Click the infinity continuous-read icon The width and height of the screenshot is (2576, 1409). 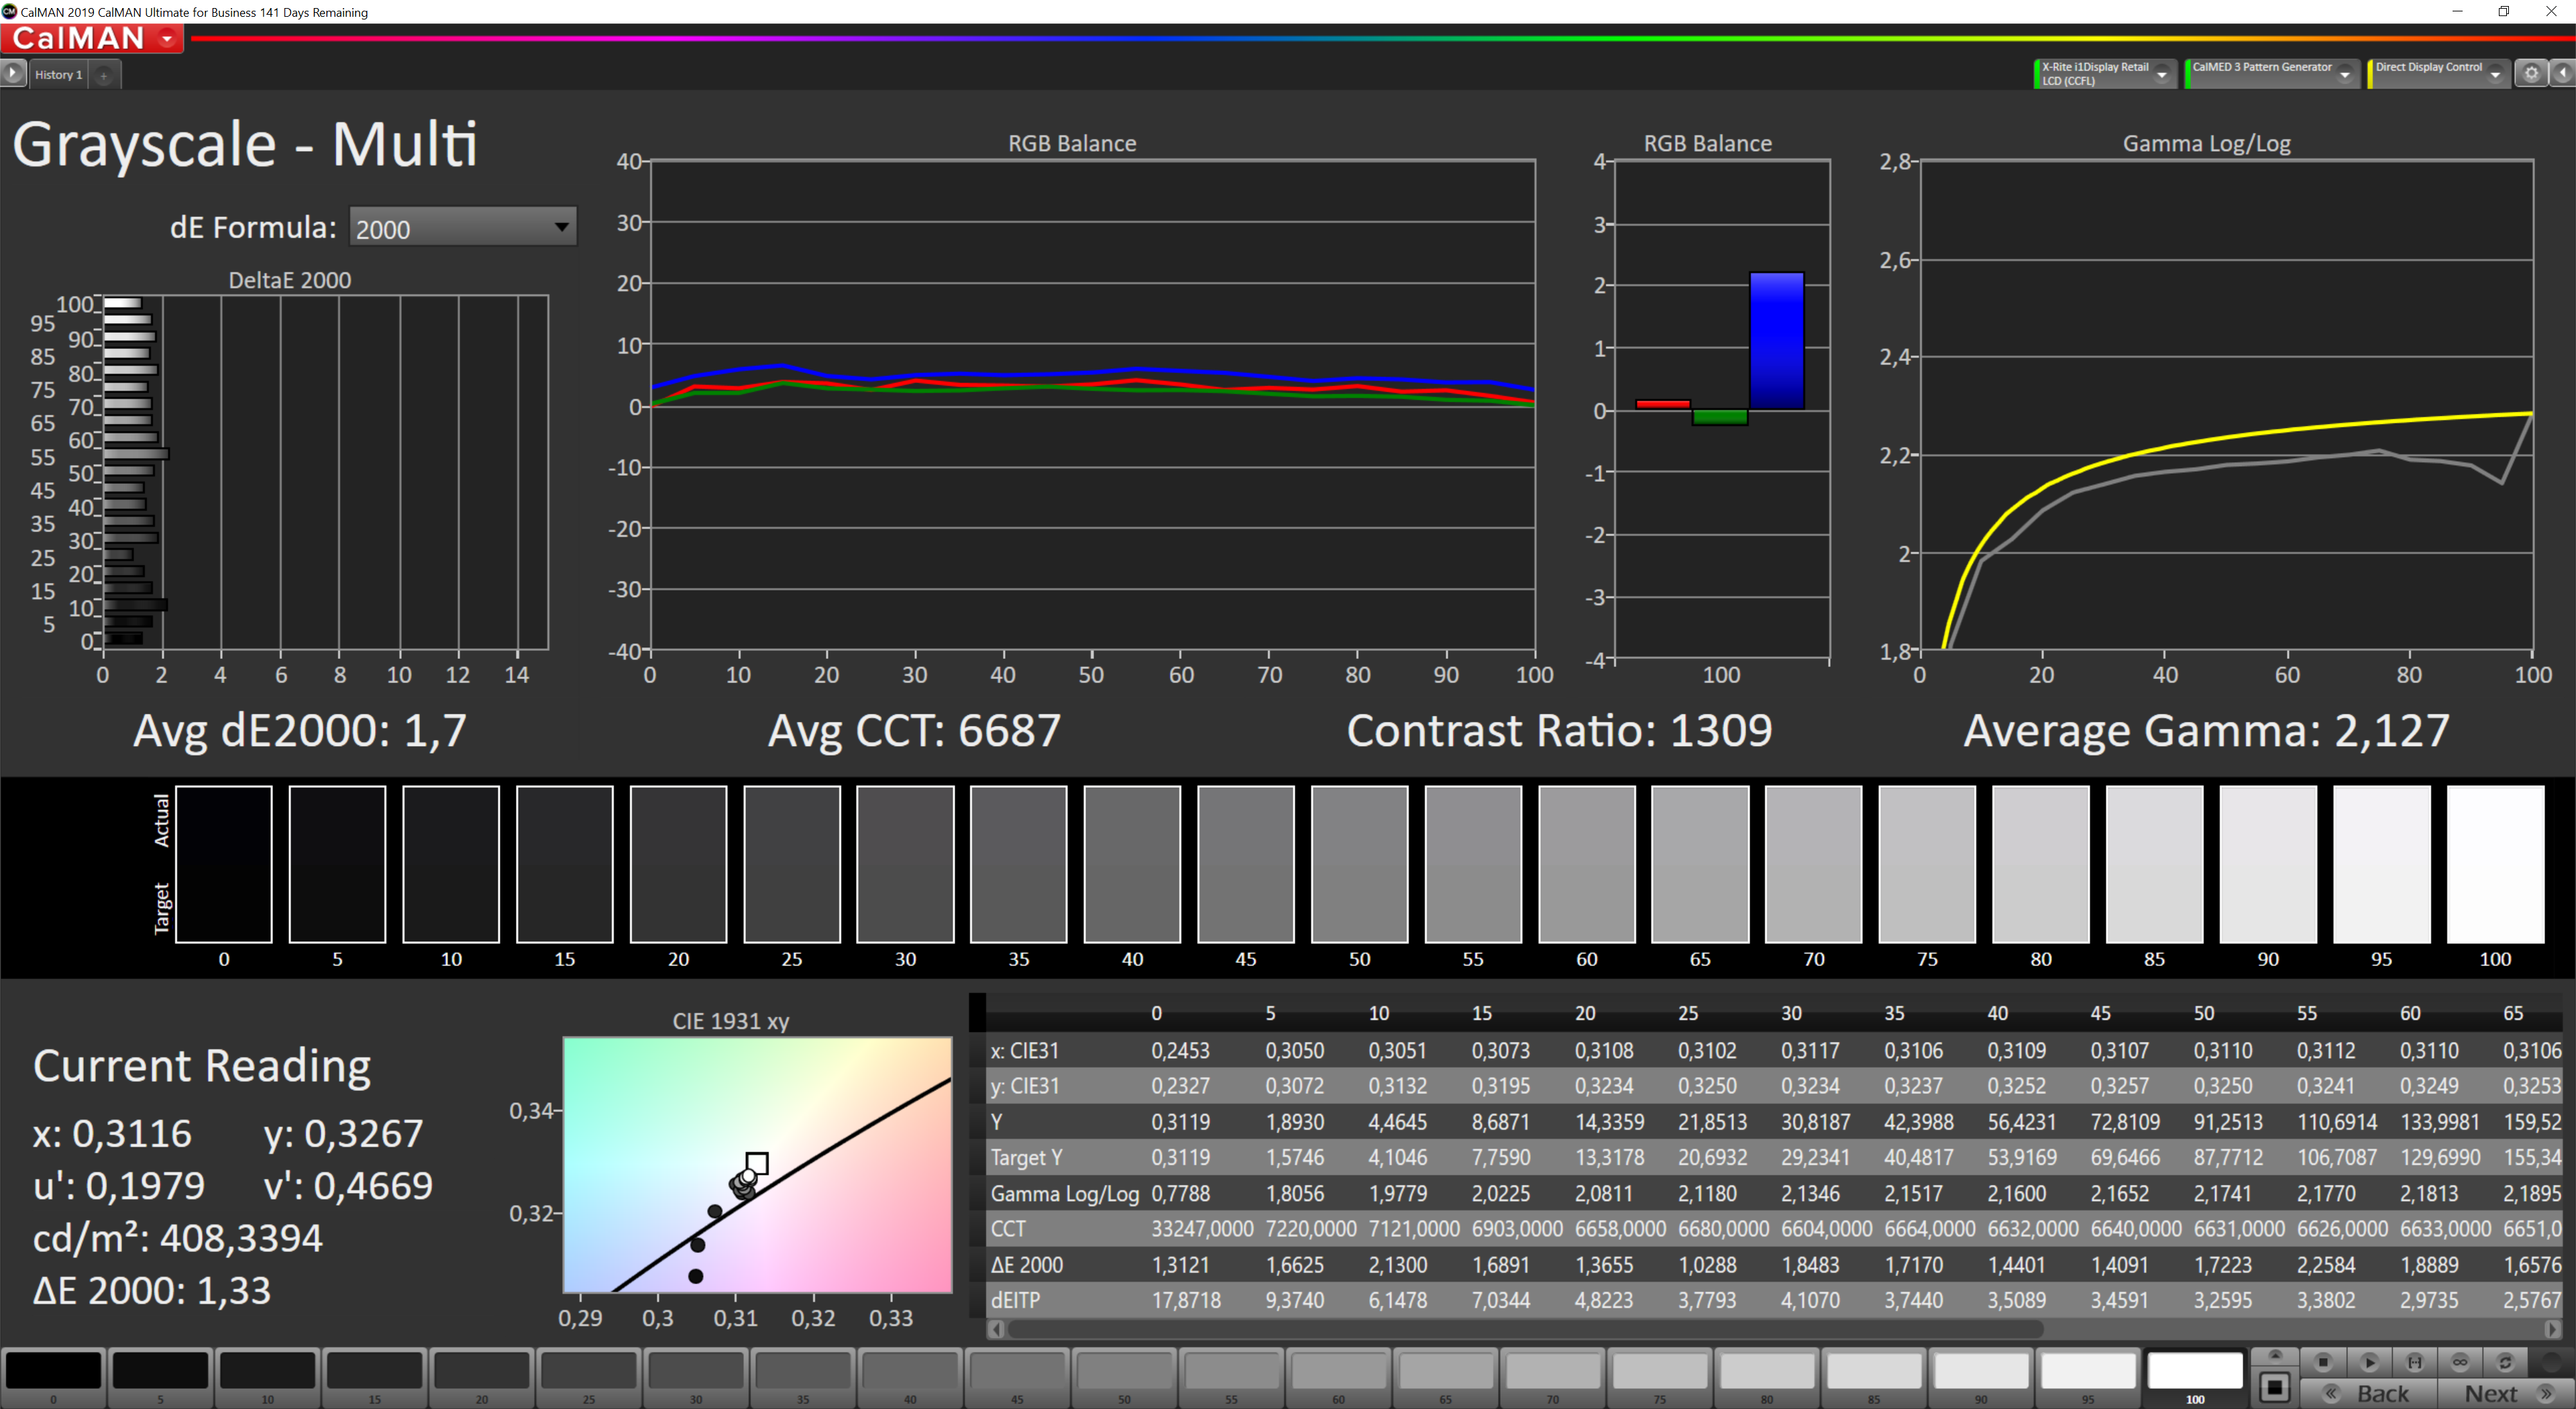tap(2460, 1362)
